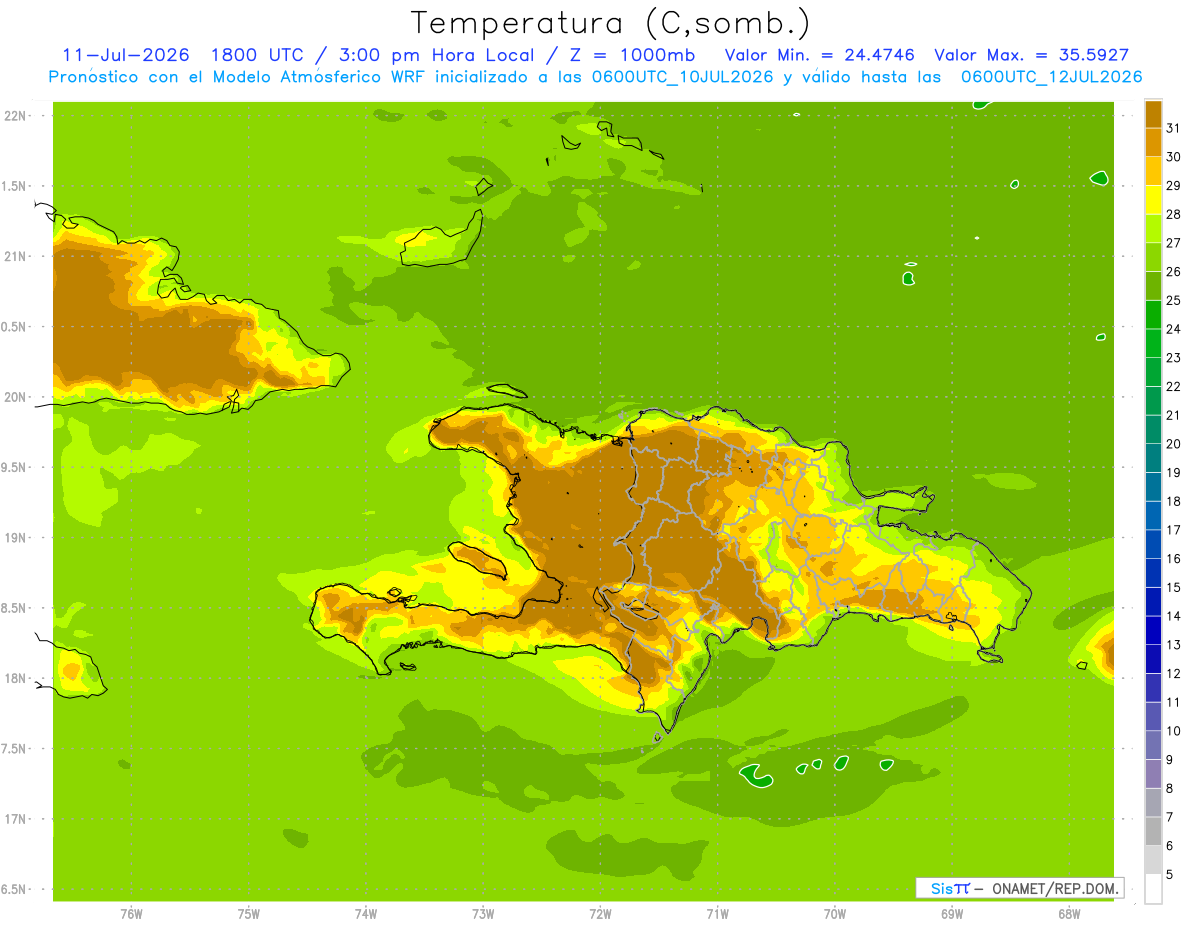Select the '0600UTC_12JUL2026' valid-until timestamp
This screenshot has width=1200, height=927.
click(x=1051, y=77)
